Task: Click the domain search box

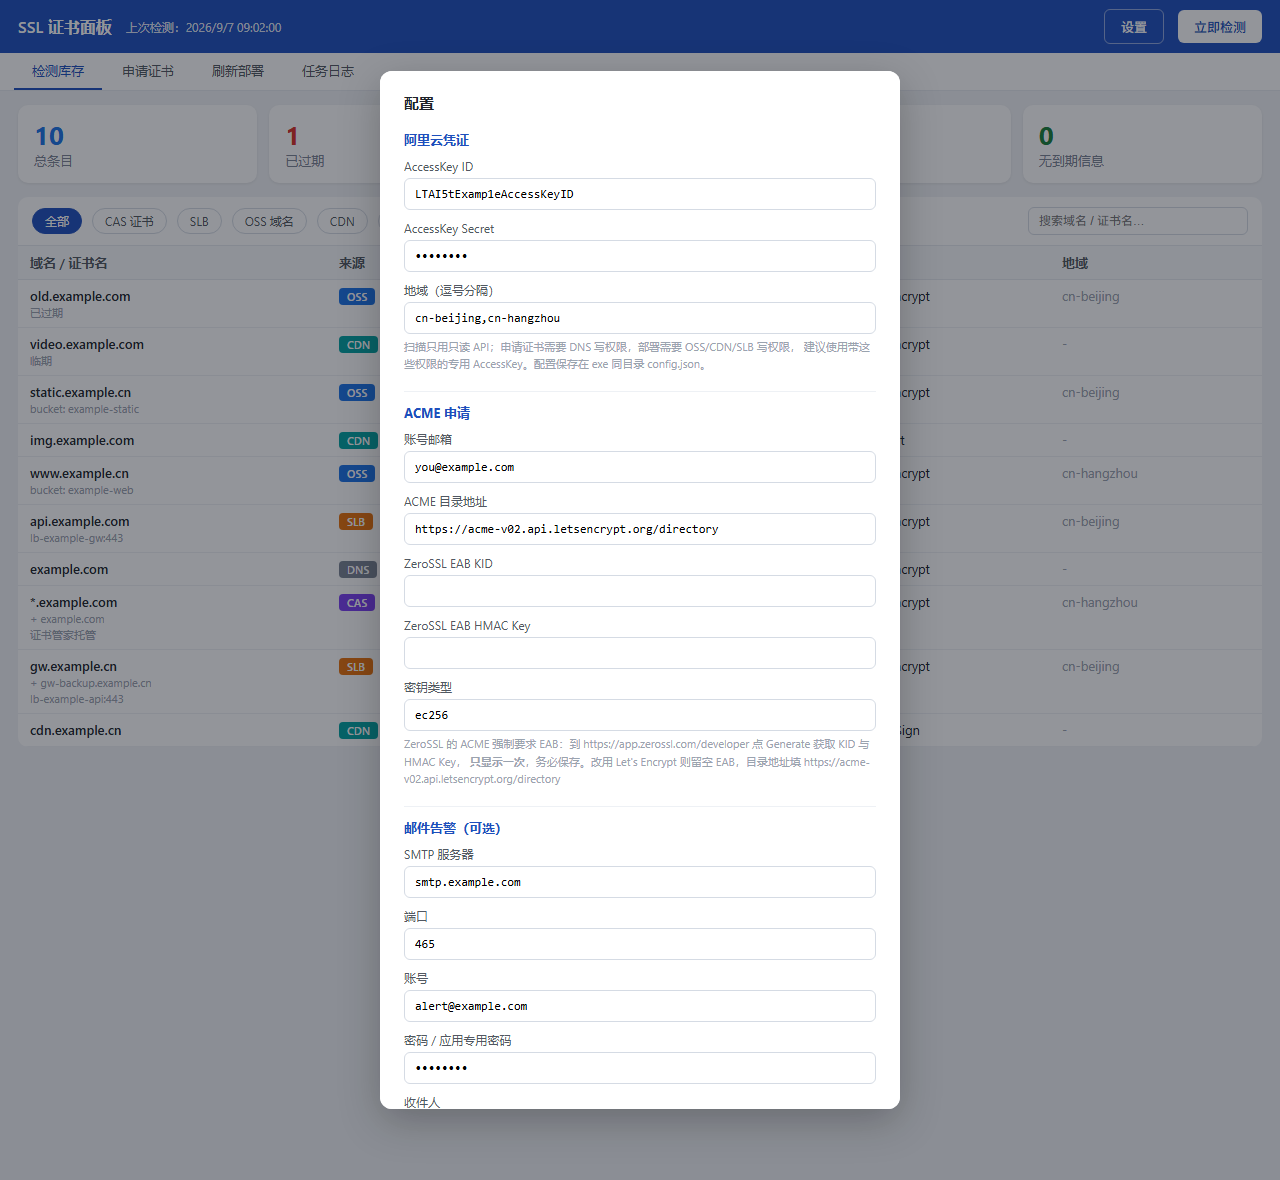Action: click(1138, 221)
